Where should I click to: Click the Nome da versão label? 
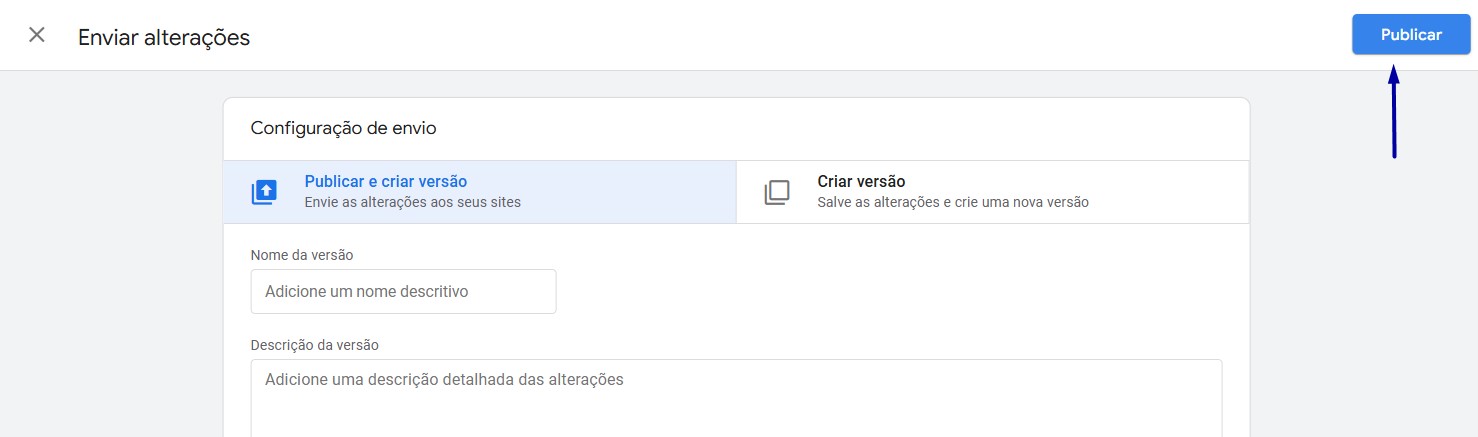pyautogui.click(x=302, y=255)
